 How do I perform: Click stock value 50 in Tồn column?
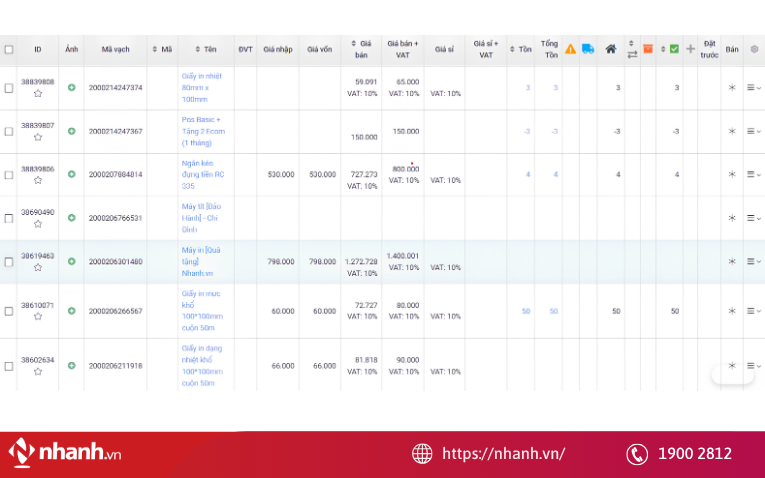526,311
